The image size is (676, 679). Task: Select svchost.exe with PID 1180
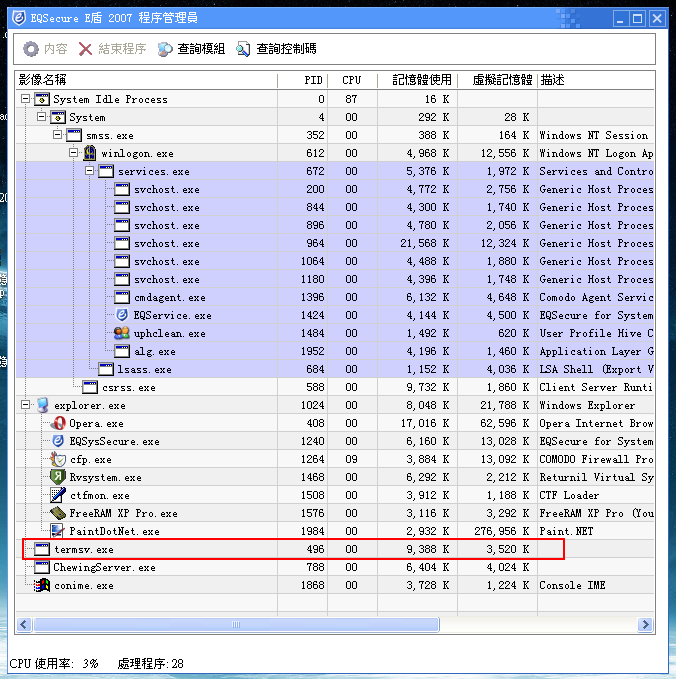[x=335, y=279]
